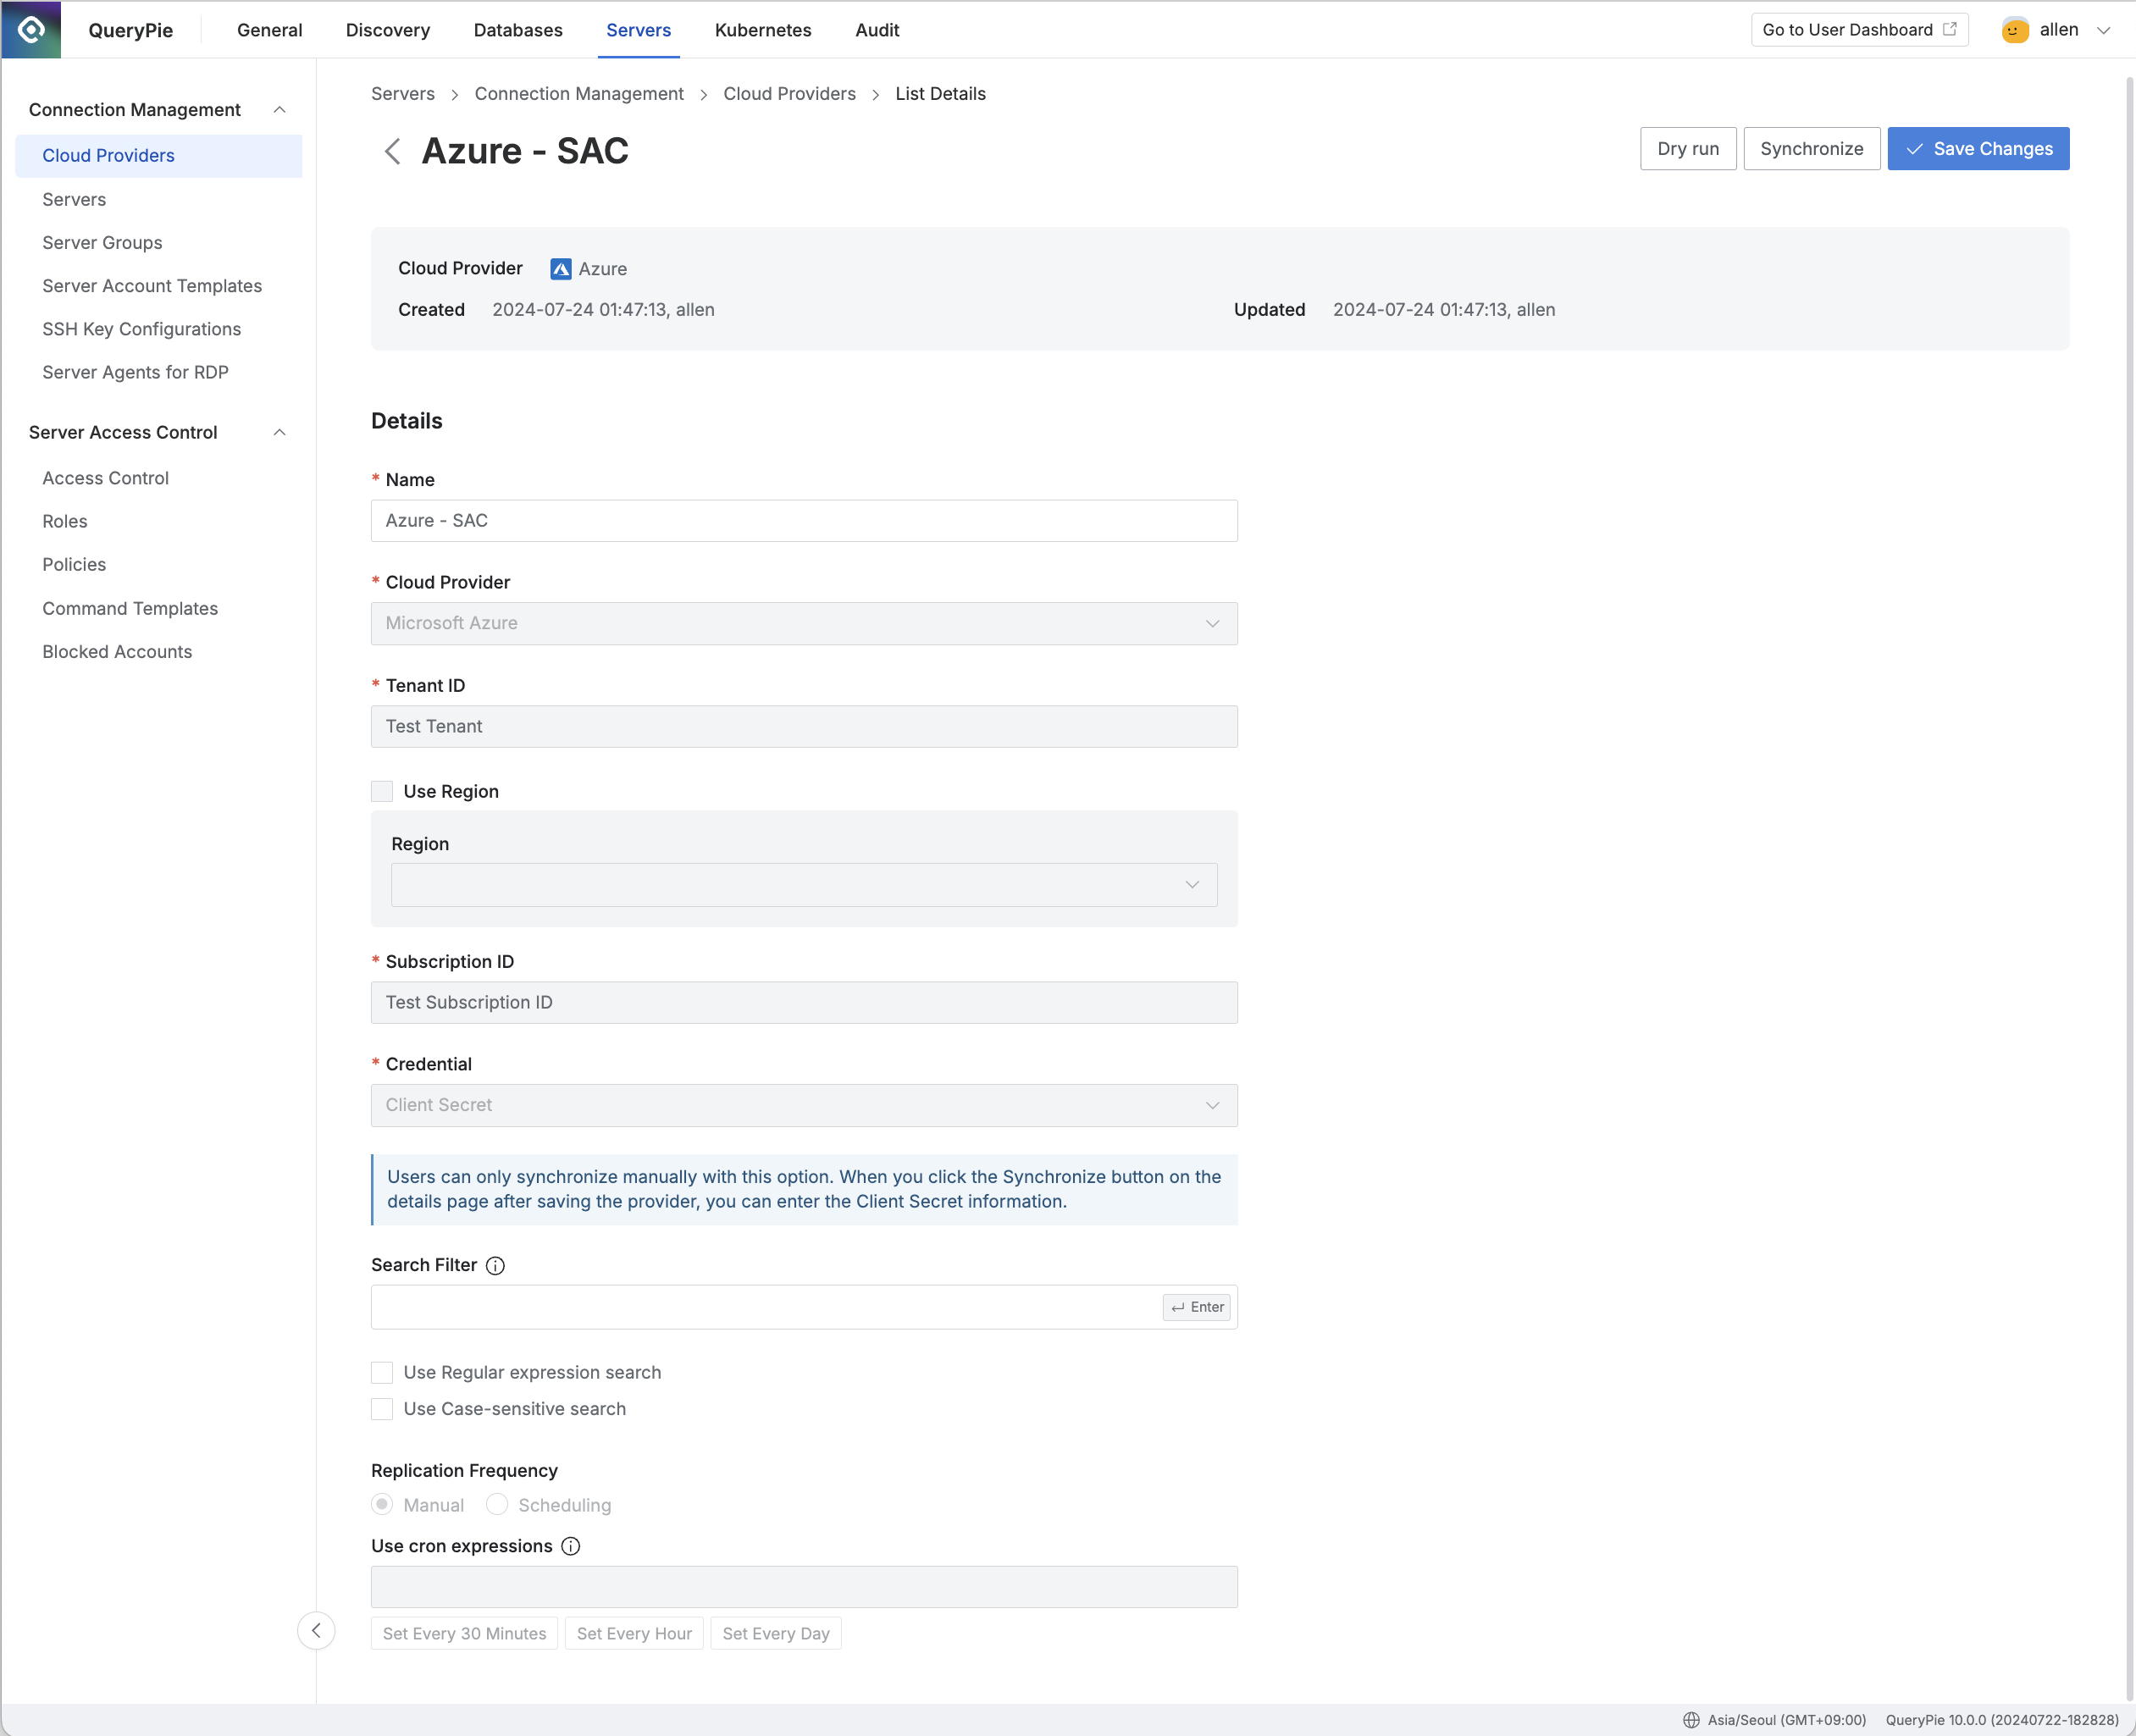Open the Cloud Provider Microsoft Azure dropdown
2136x1736 pixels.
pos(804,623)
